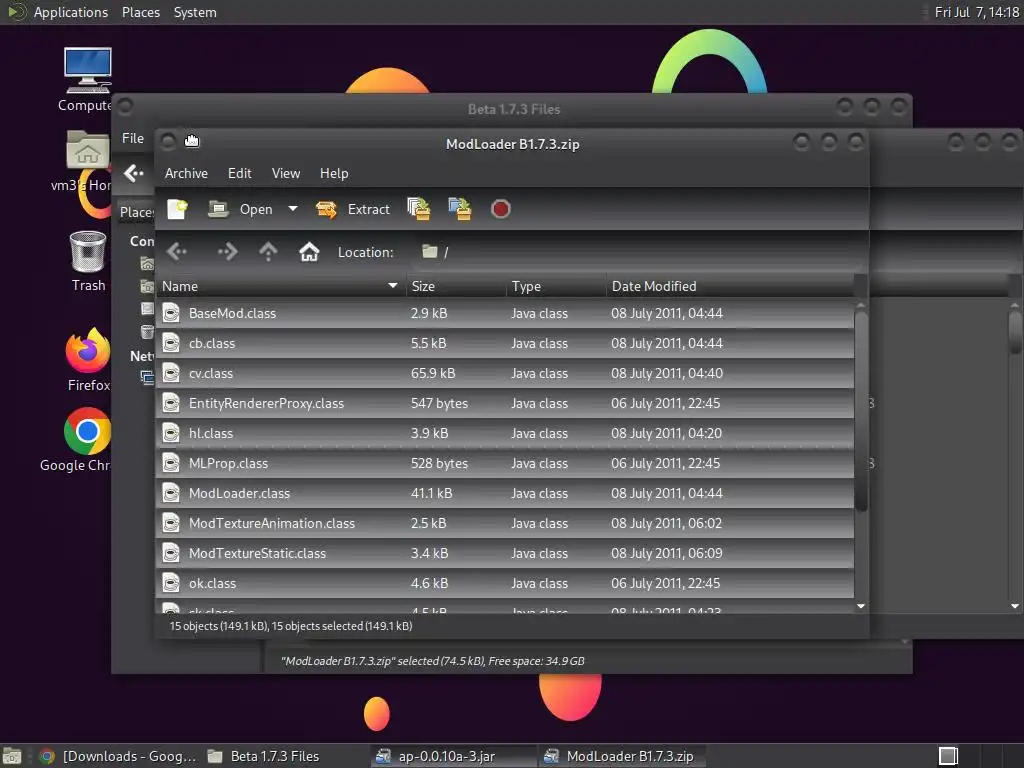The image size is (1024, 768).
Task: Launch Google Chrome from desktop
Action: [x=78, y=440]
